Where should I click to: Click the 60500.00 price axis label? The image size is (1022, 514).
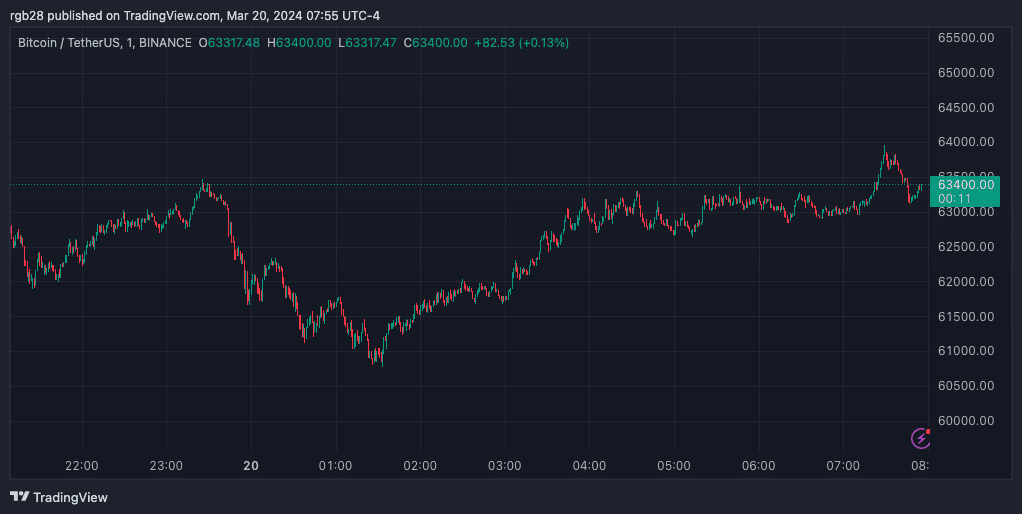(965, 386)
